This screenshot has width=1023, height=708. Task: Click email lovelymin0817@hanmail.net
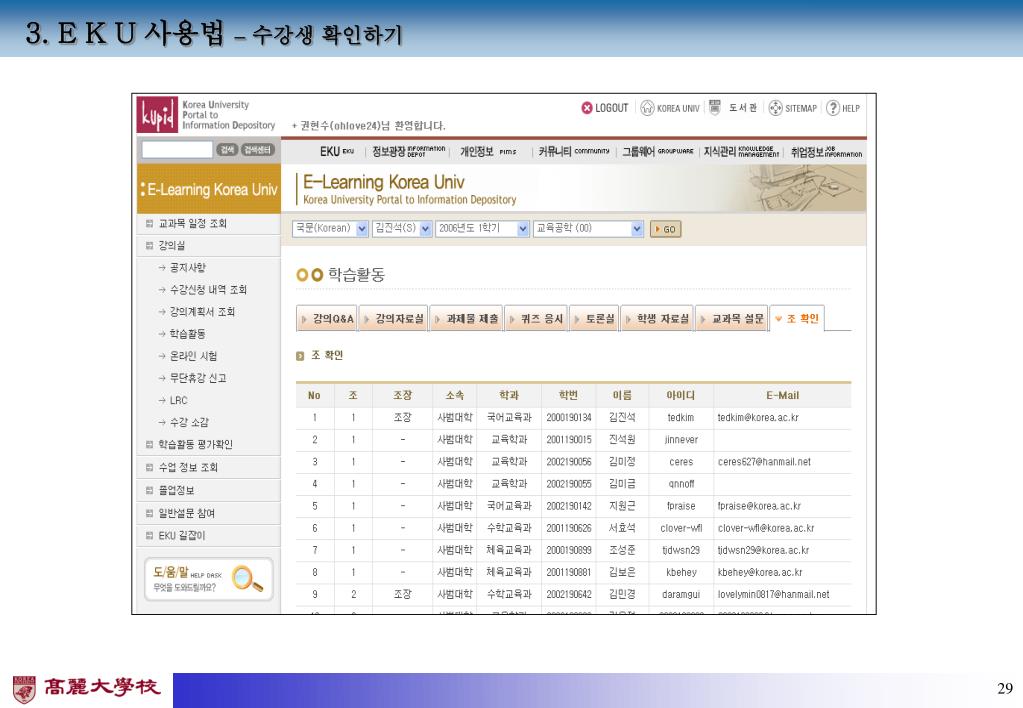774,596
